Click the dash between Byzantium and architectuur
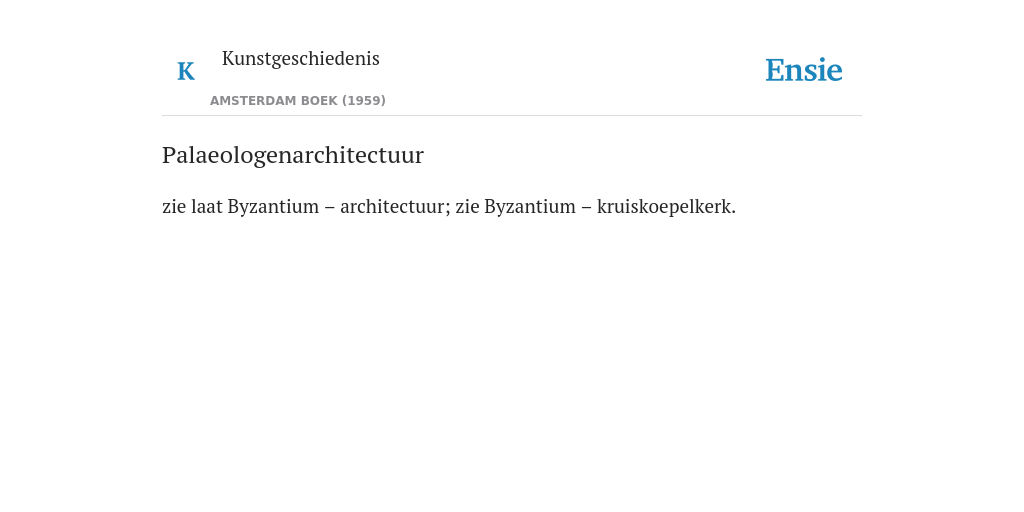 (x=330, y=207)
